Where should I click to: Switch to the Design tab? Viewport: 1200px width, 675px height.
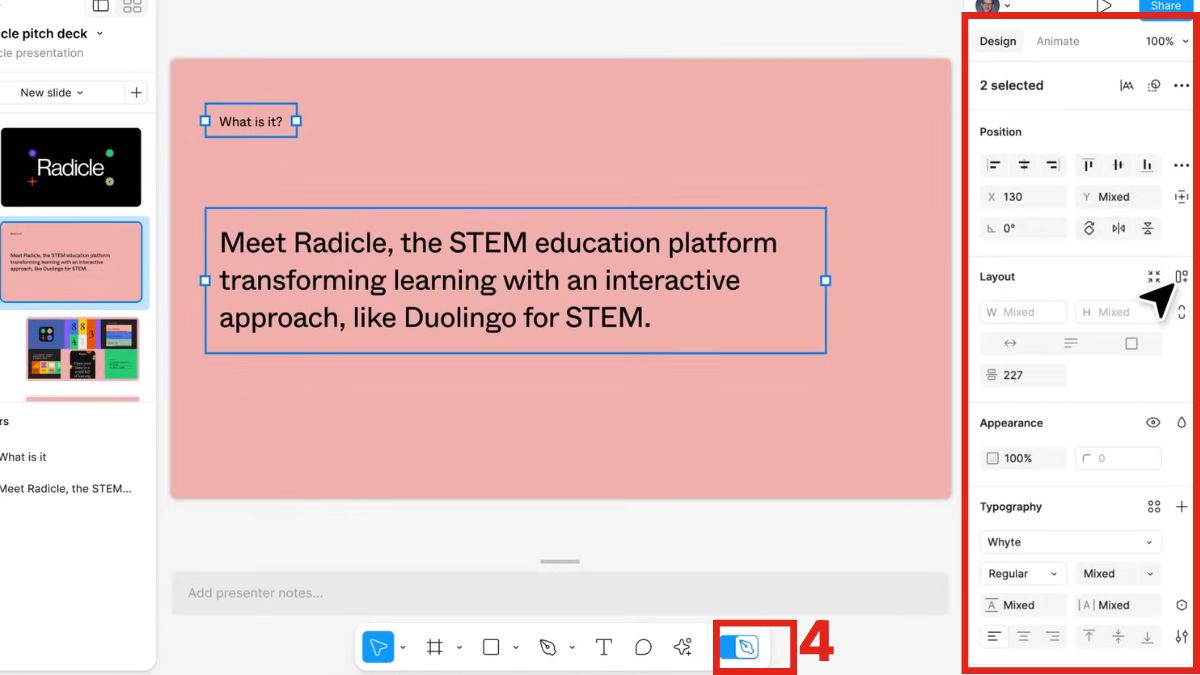point(997,41)
